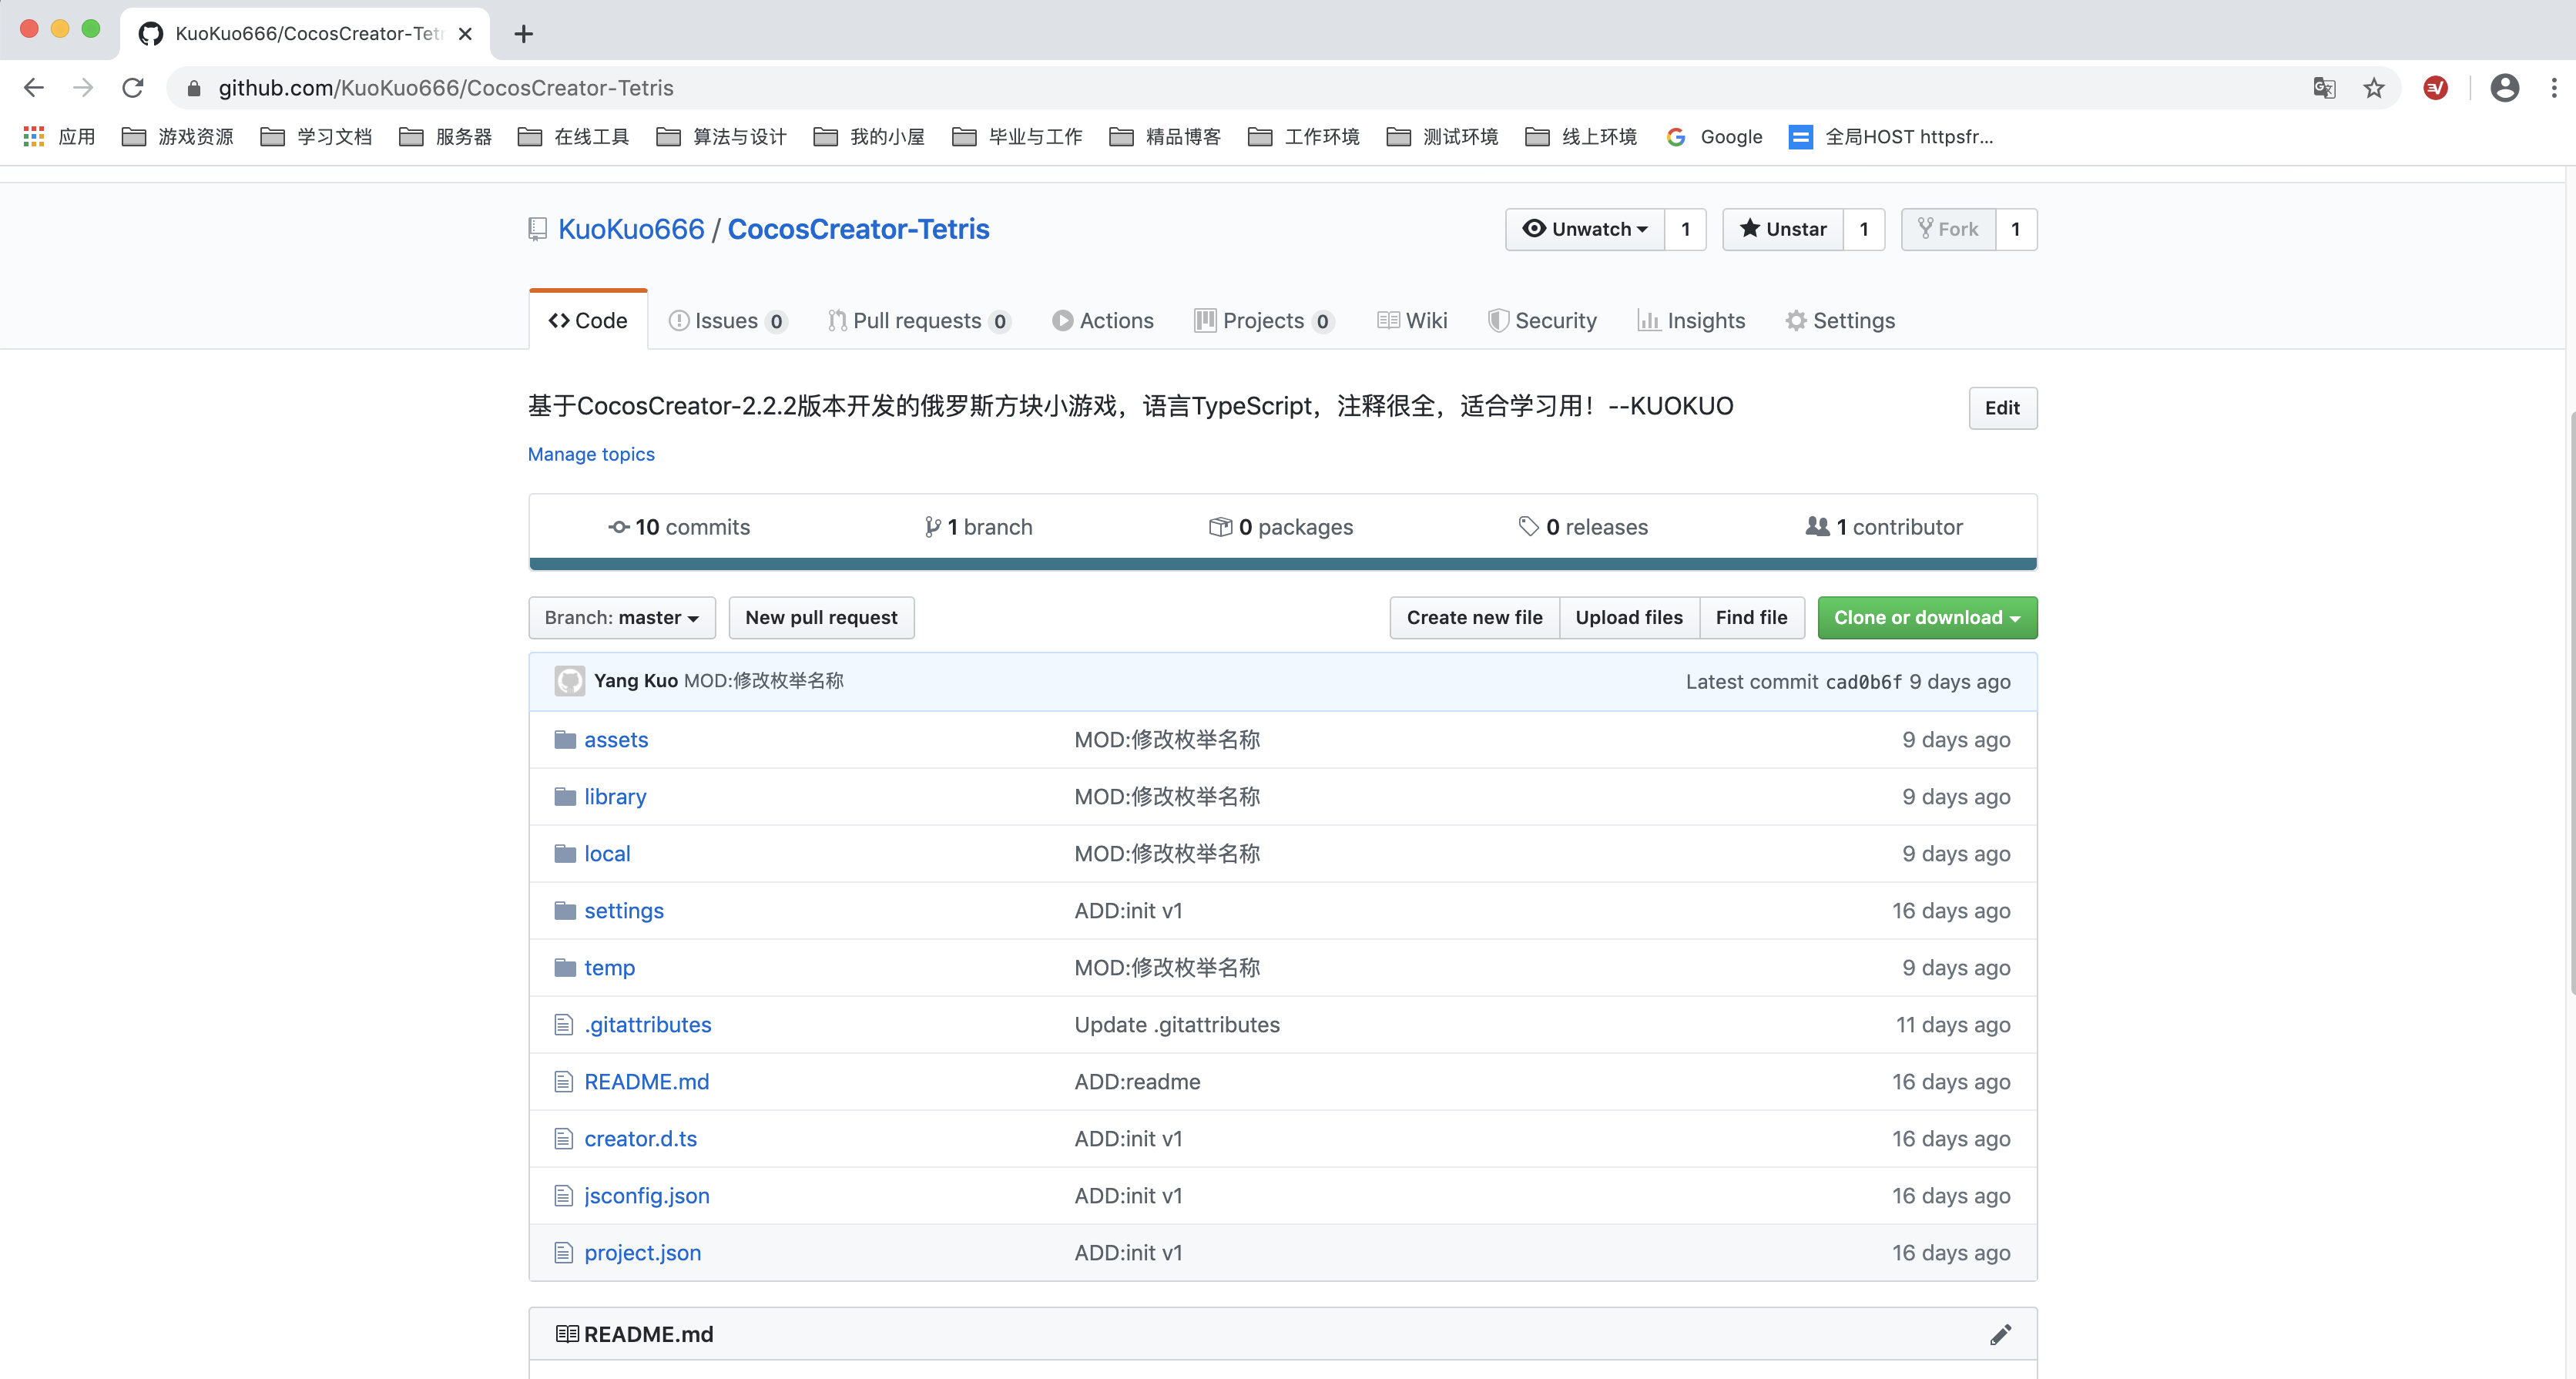Open latest commit cad0b6f
The height and width of the screenshot is (1379, 2576).
[x=1864, y=682]
